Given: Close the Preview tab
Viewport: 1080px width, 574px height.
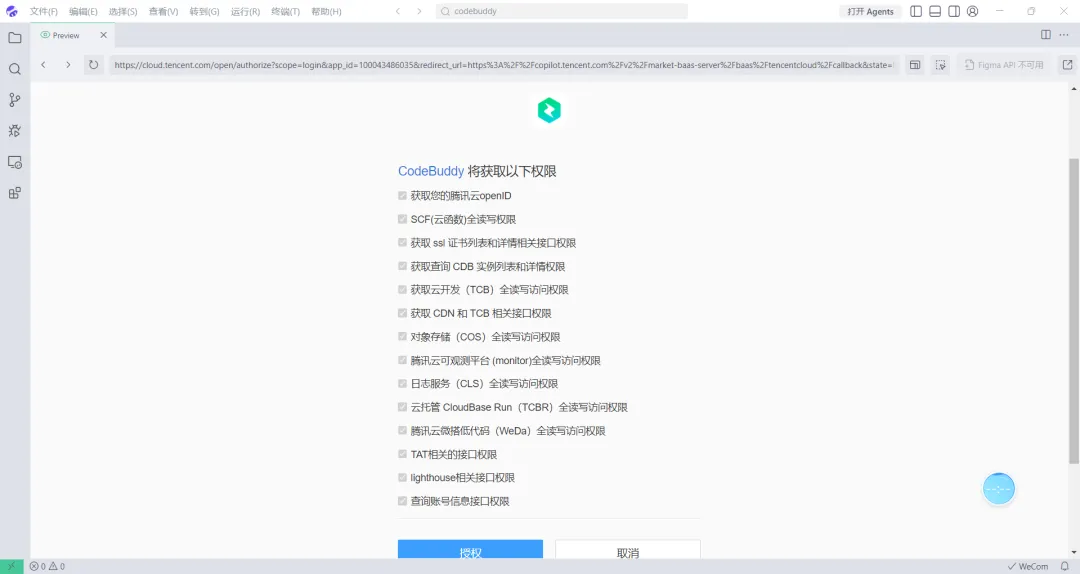Looking at the screenshot, I should pyautogui.click(x=103, y=35).
